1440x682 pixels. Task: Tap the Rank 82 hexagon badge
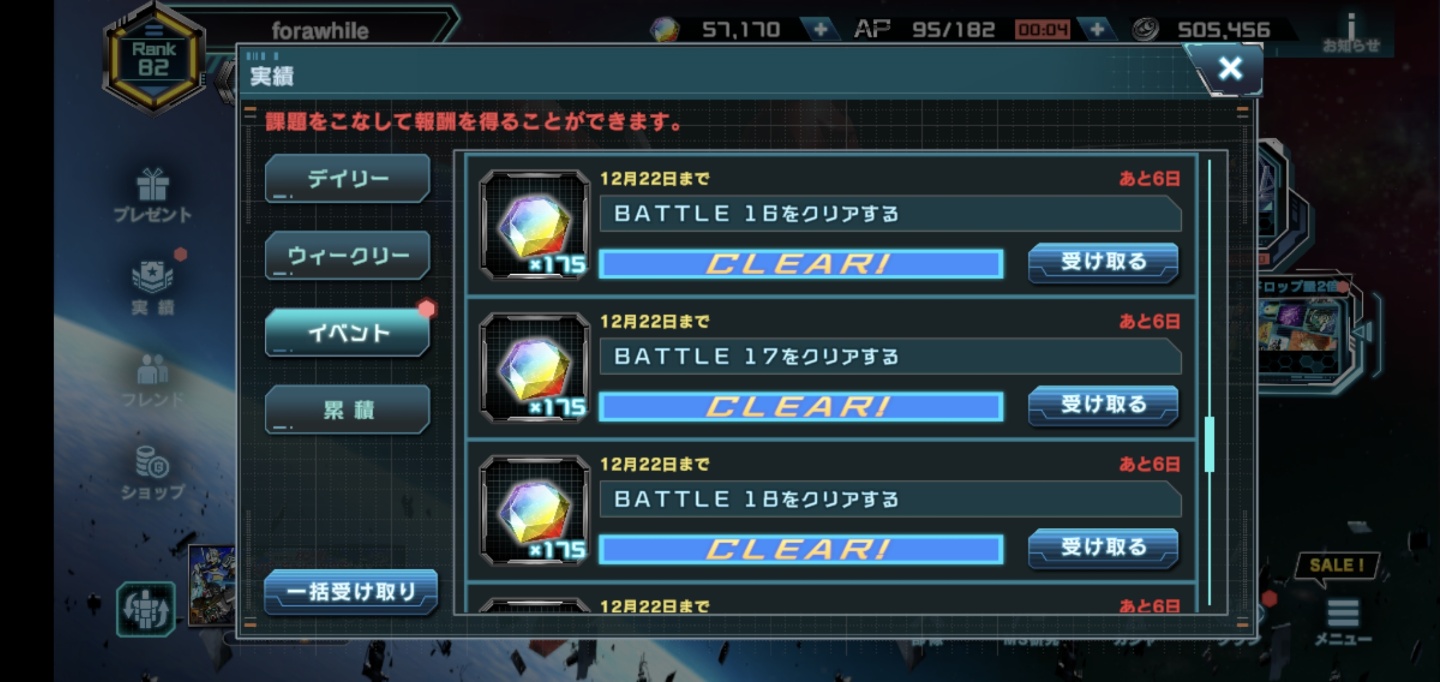pos(153,58)
